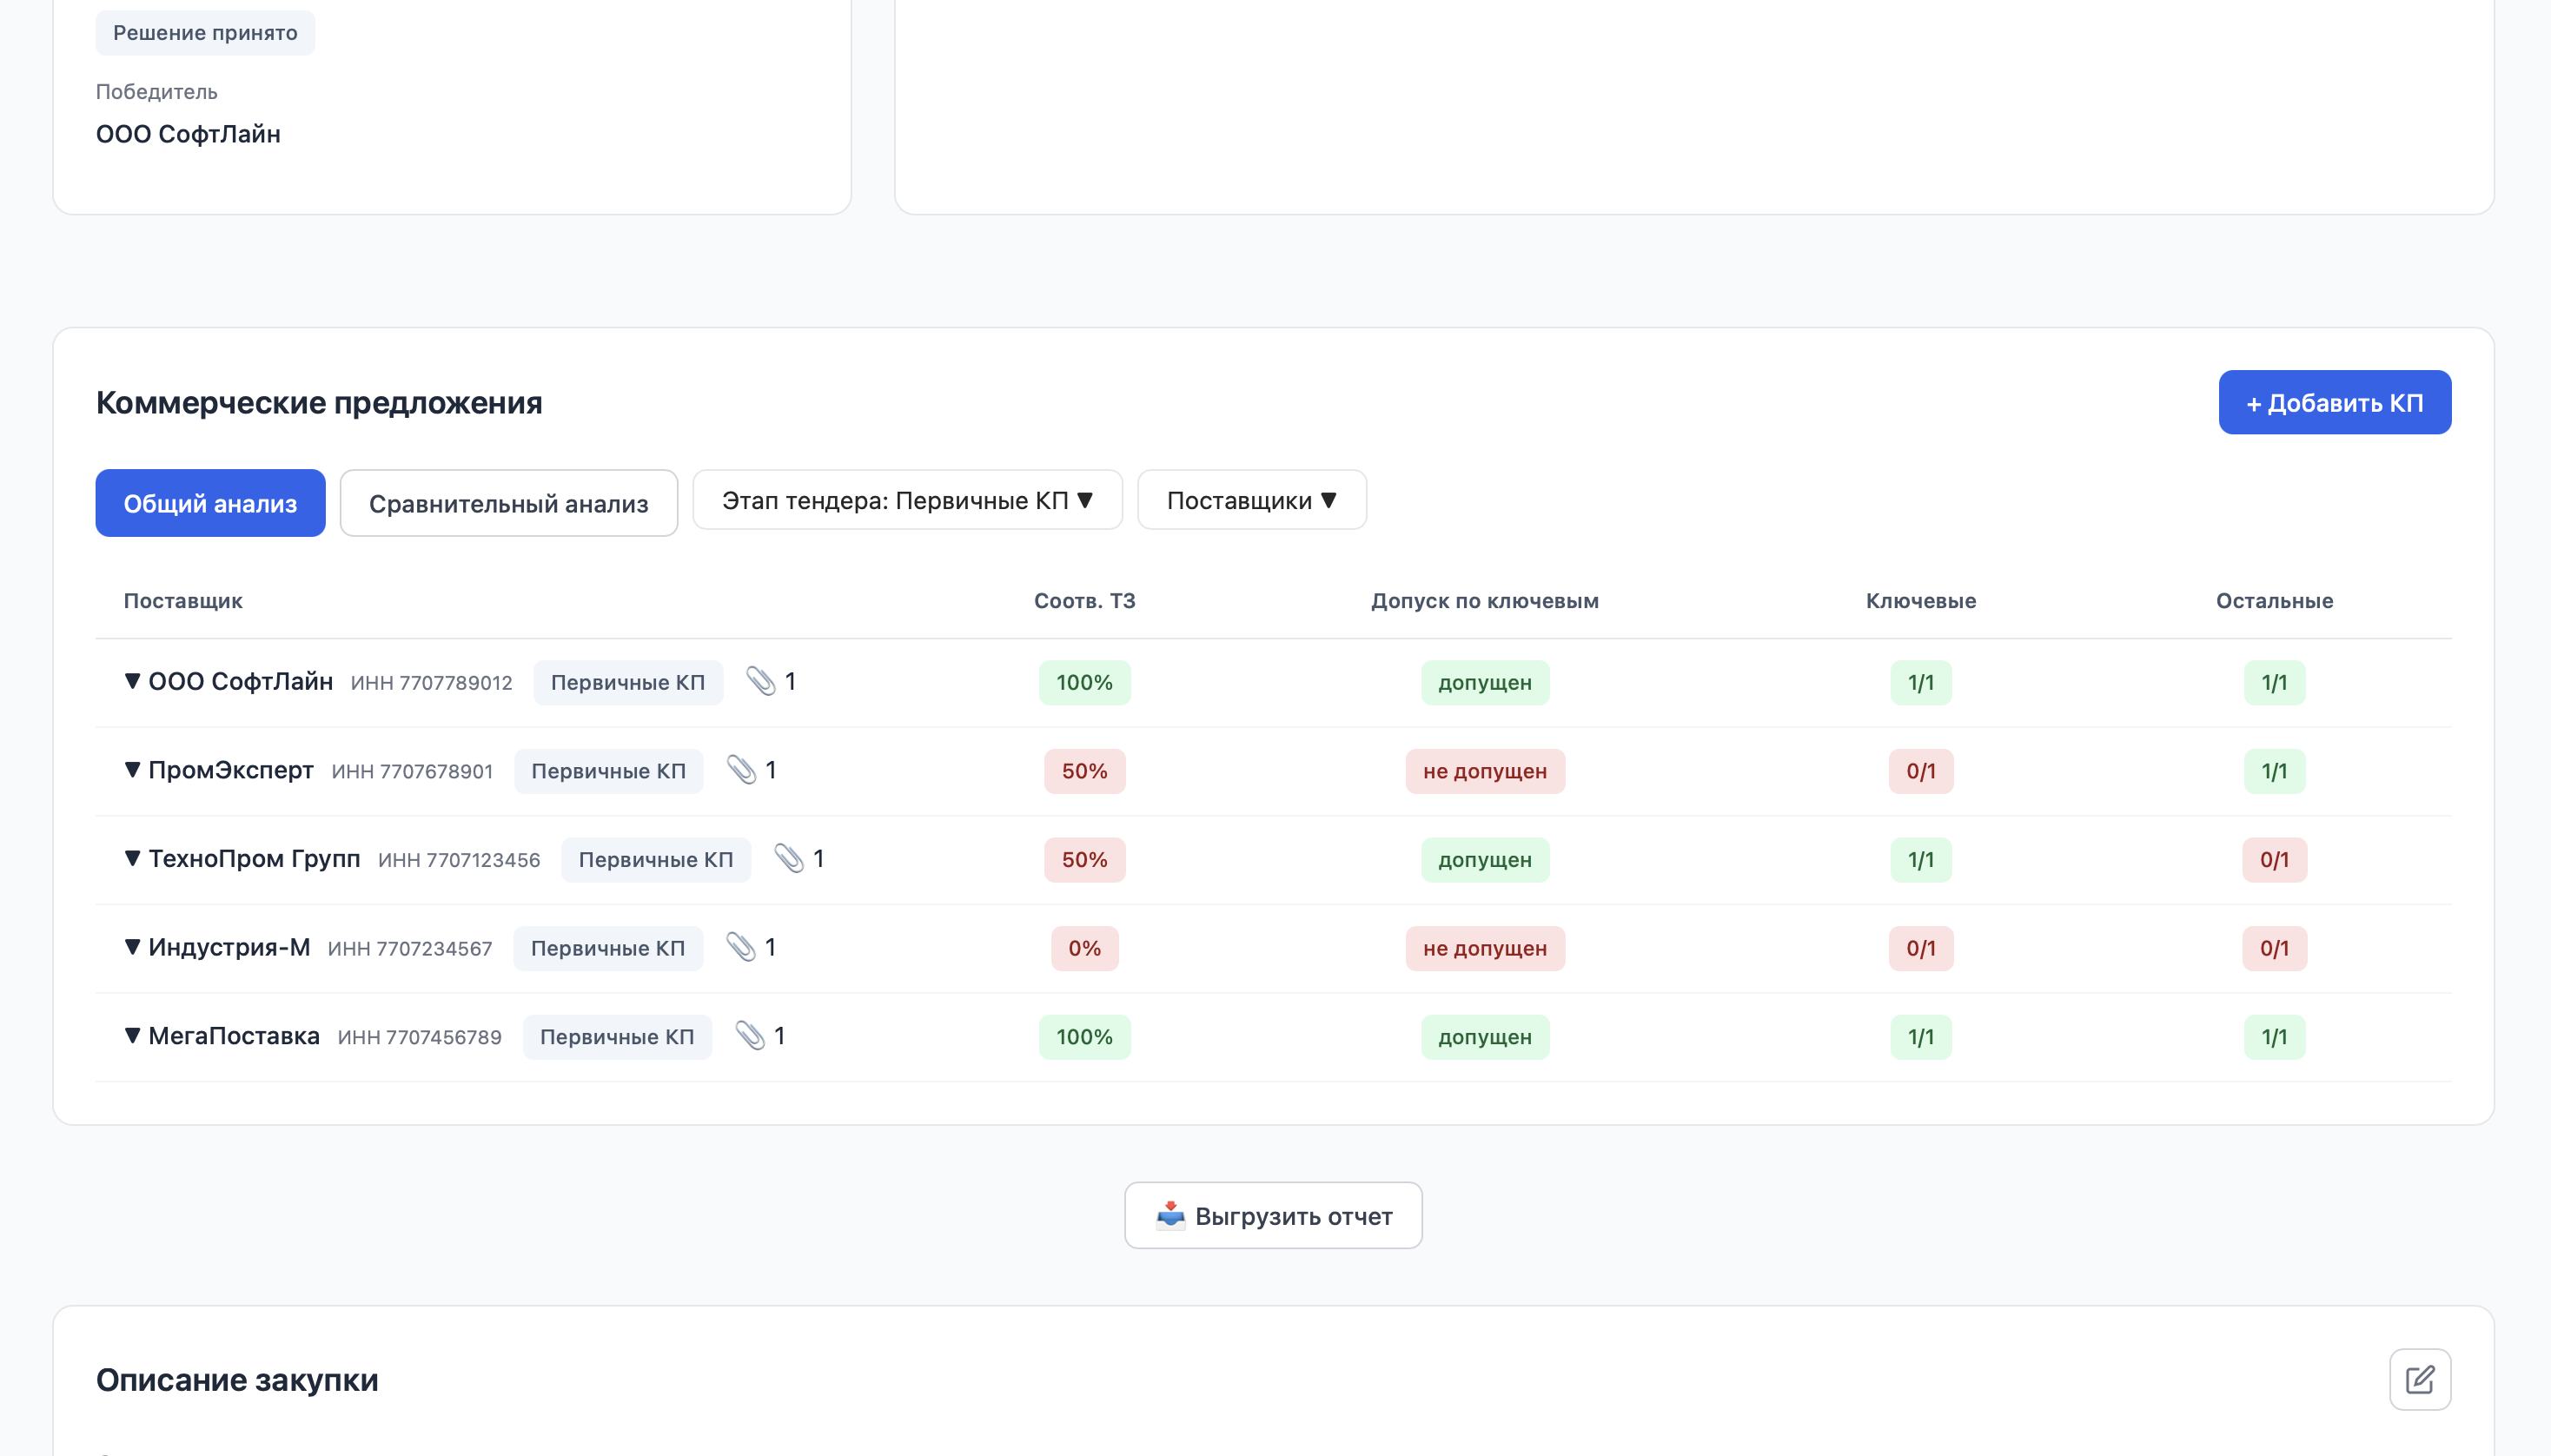
Task: Expand the МегаПоставка row triangle
Action: pyautogui.click(x=132, y=1035)
